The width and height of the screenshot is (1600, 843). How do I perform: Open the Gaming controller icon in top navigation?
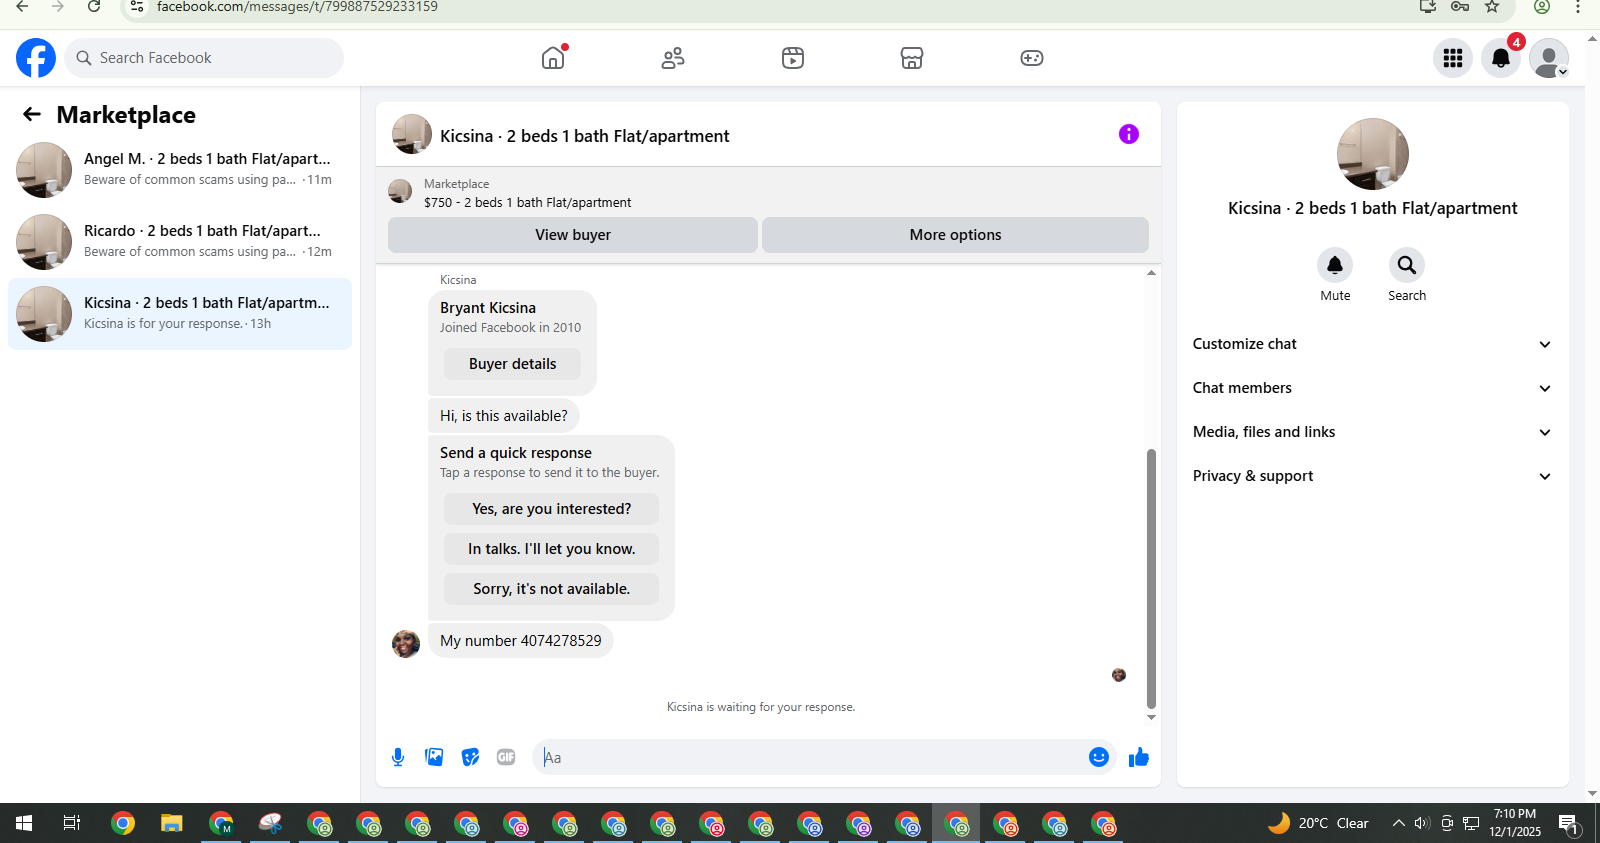click(x=1032, y=58)
